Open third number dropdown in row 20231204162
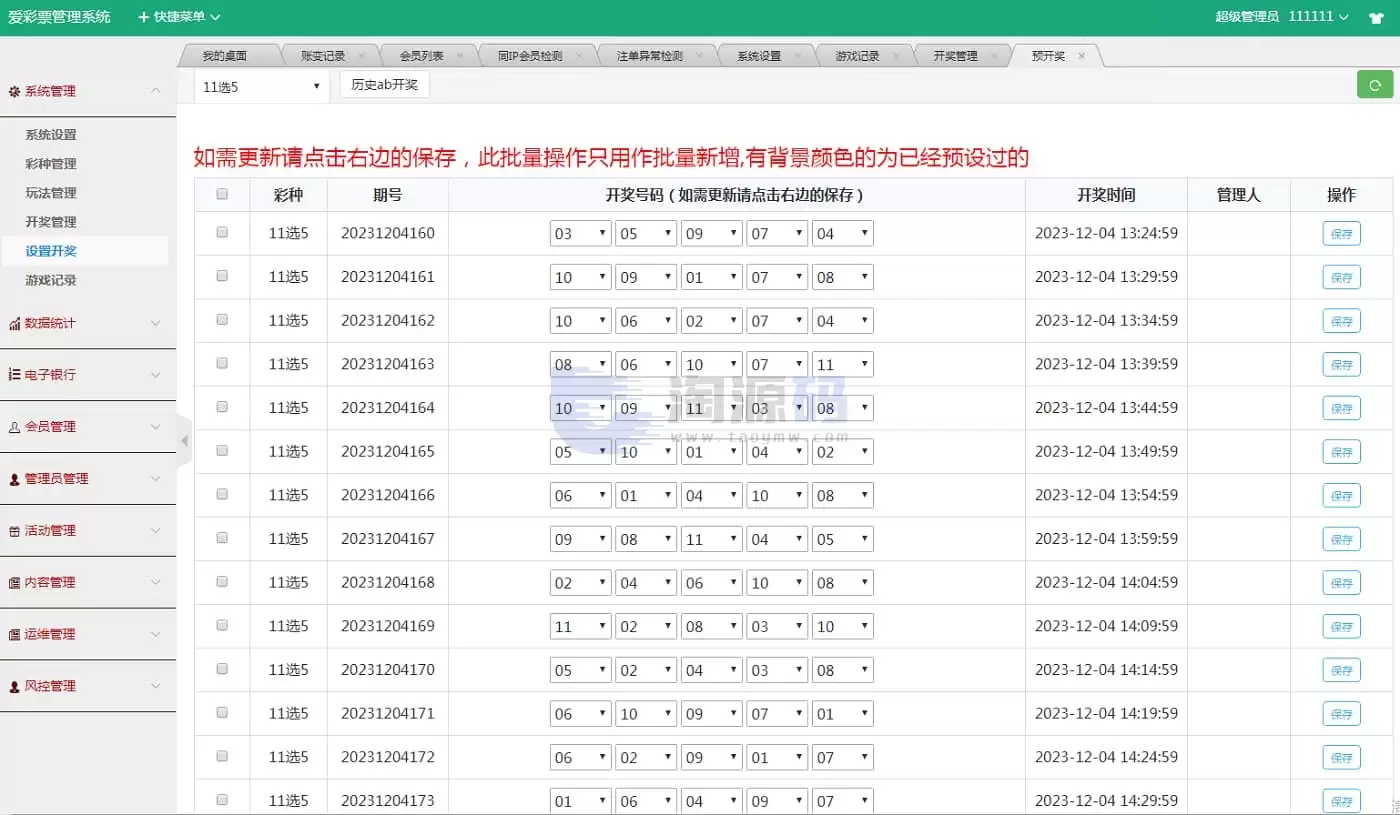The image size is (1400, 815). (711, 321)
